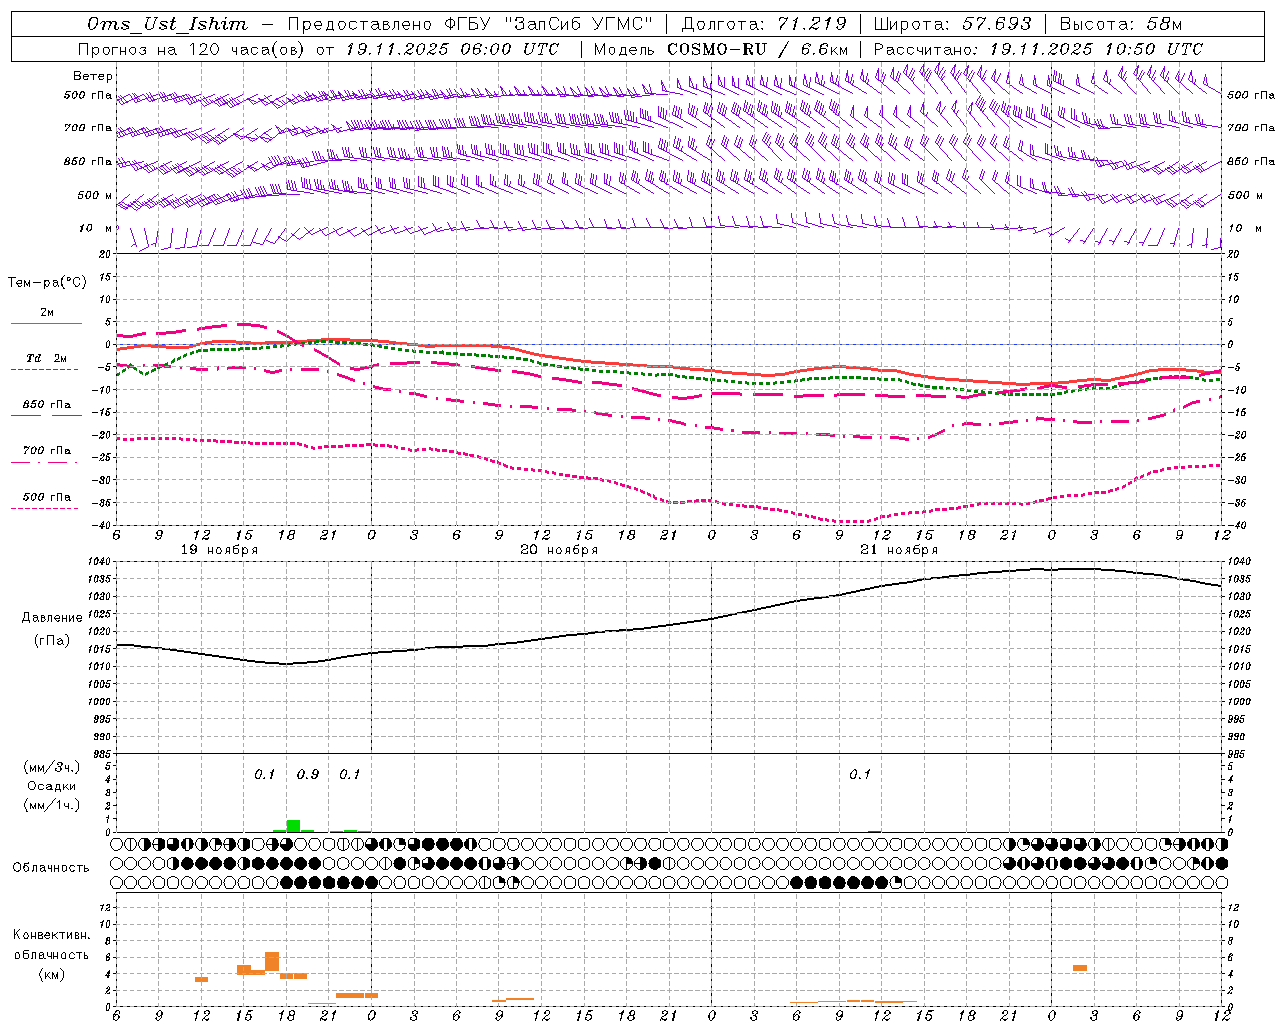Click the dashed line sample under 500 гПа legend
1280x1024 pixels.
(x=45, y=508)
